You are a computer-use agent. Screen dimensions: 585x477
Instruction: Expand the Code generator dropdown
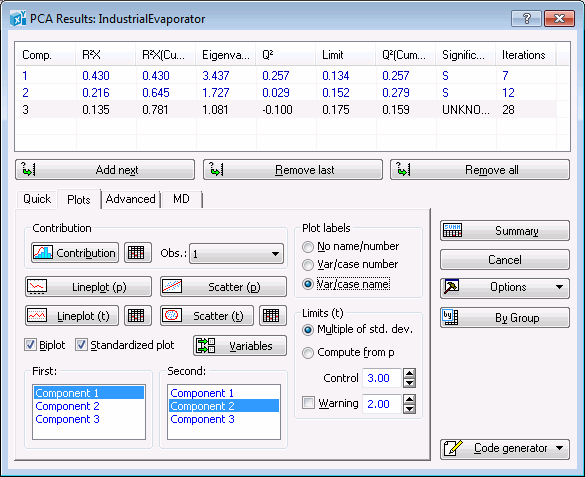505,449
